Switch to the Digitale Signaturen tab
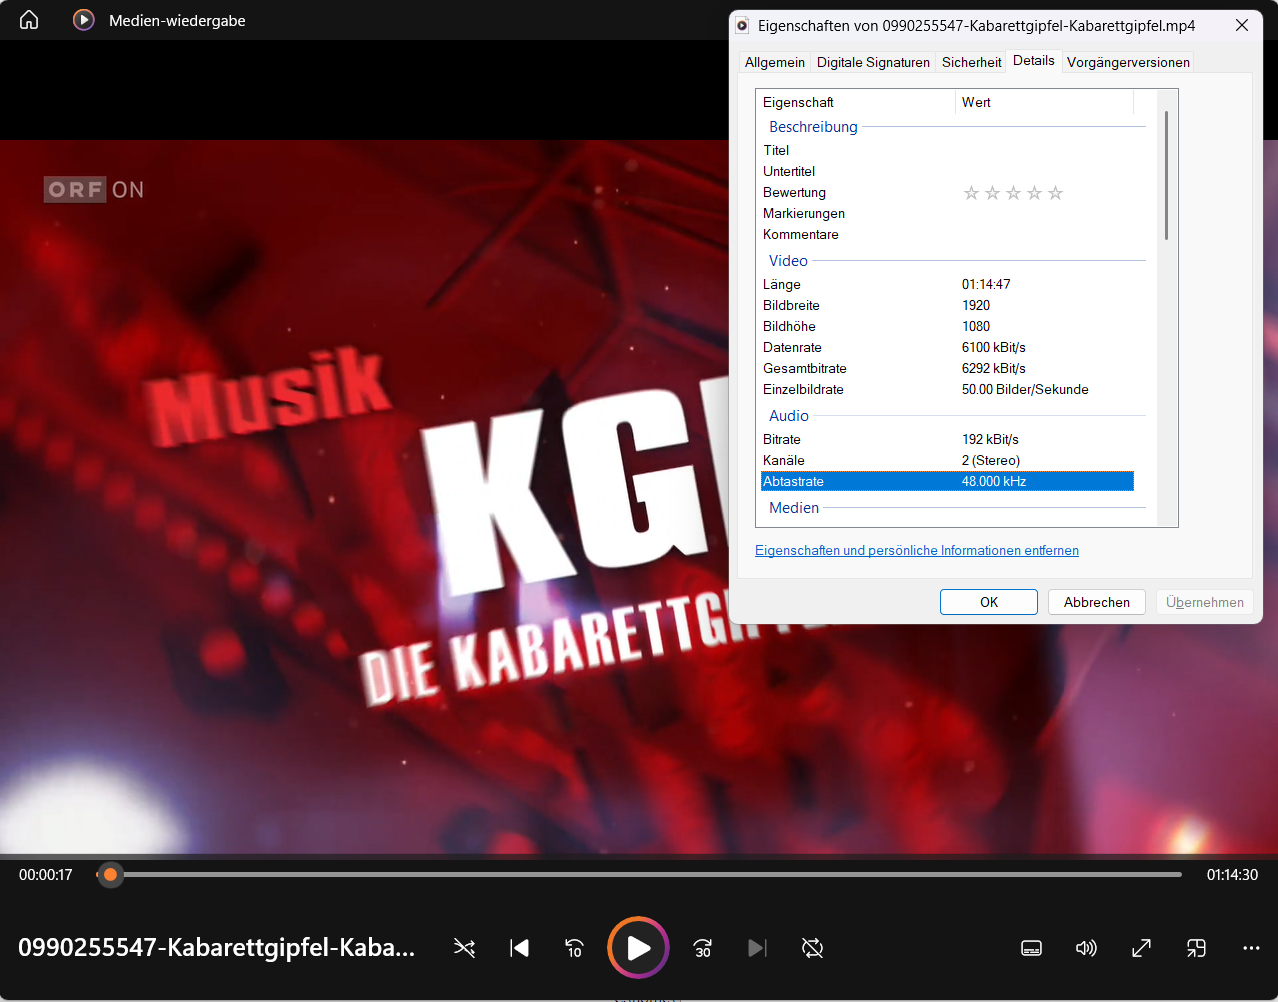The width and height of the screenshot is (1278, 1002). click(x=873, y=62)
